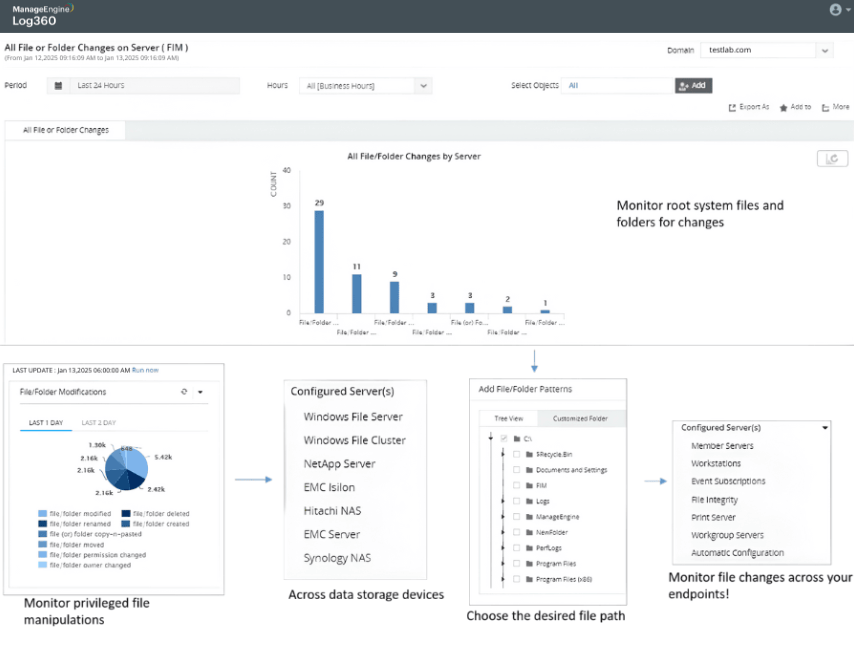854x656 pixels.
Task: Choose Windows File Server from list
Action: point(353,417)
